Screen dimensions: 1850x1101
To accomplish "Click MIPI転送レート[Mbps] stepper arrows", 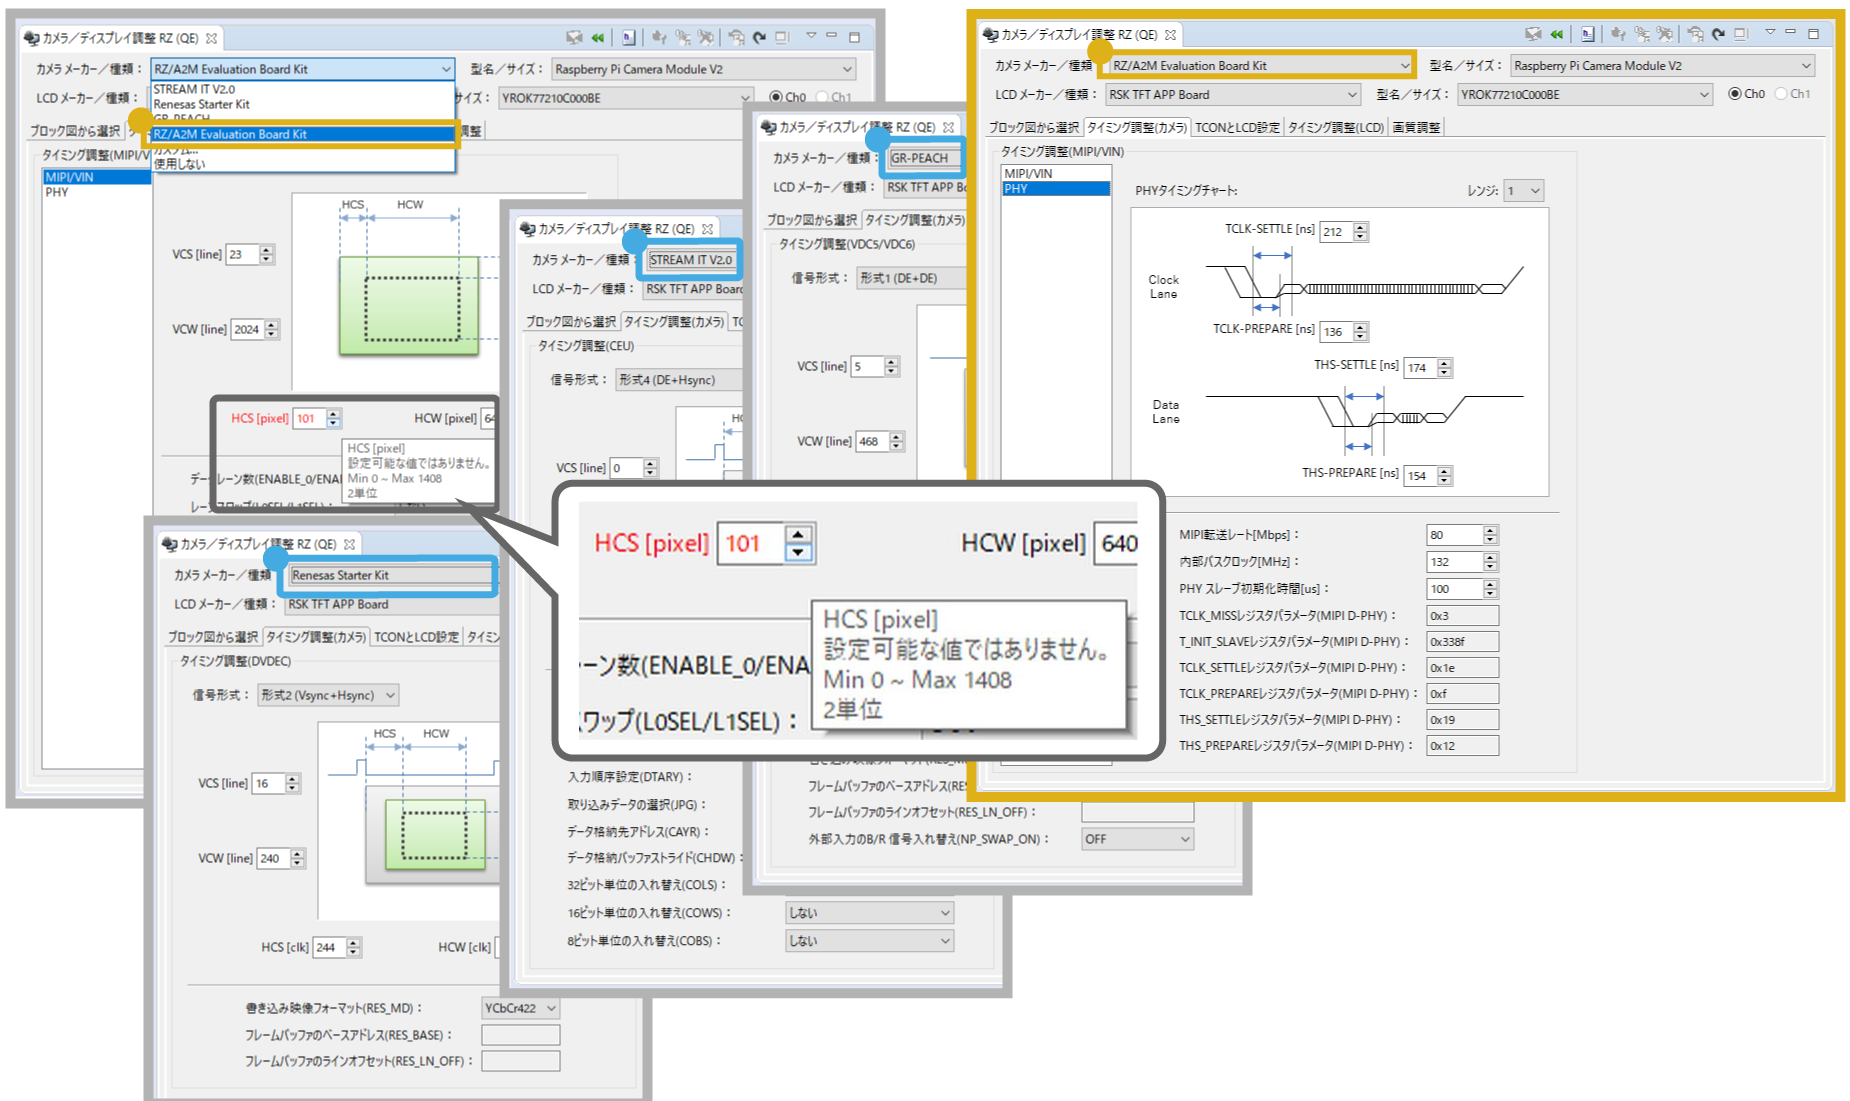I will coord(1490,535).
